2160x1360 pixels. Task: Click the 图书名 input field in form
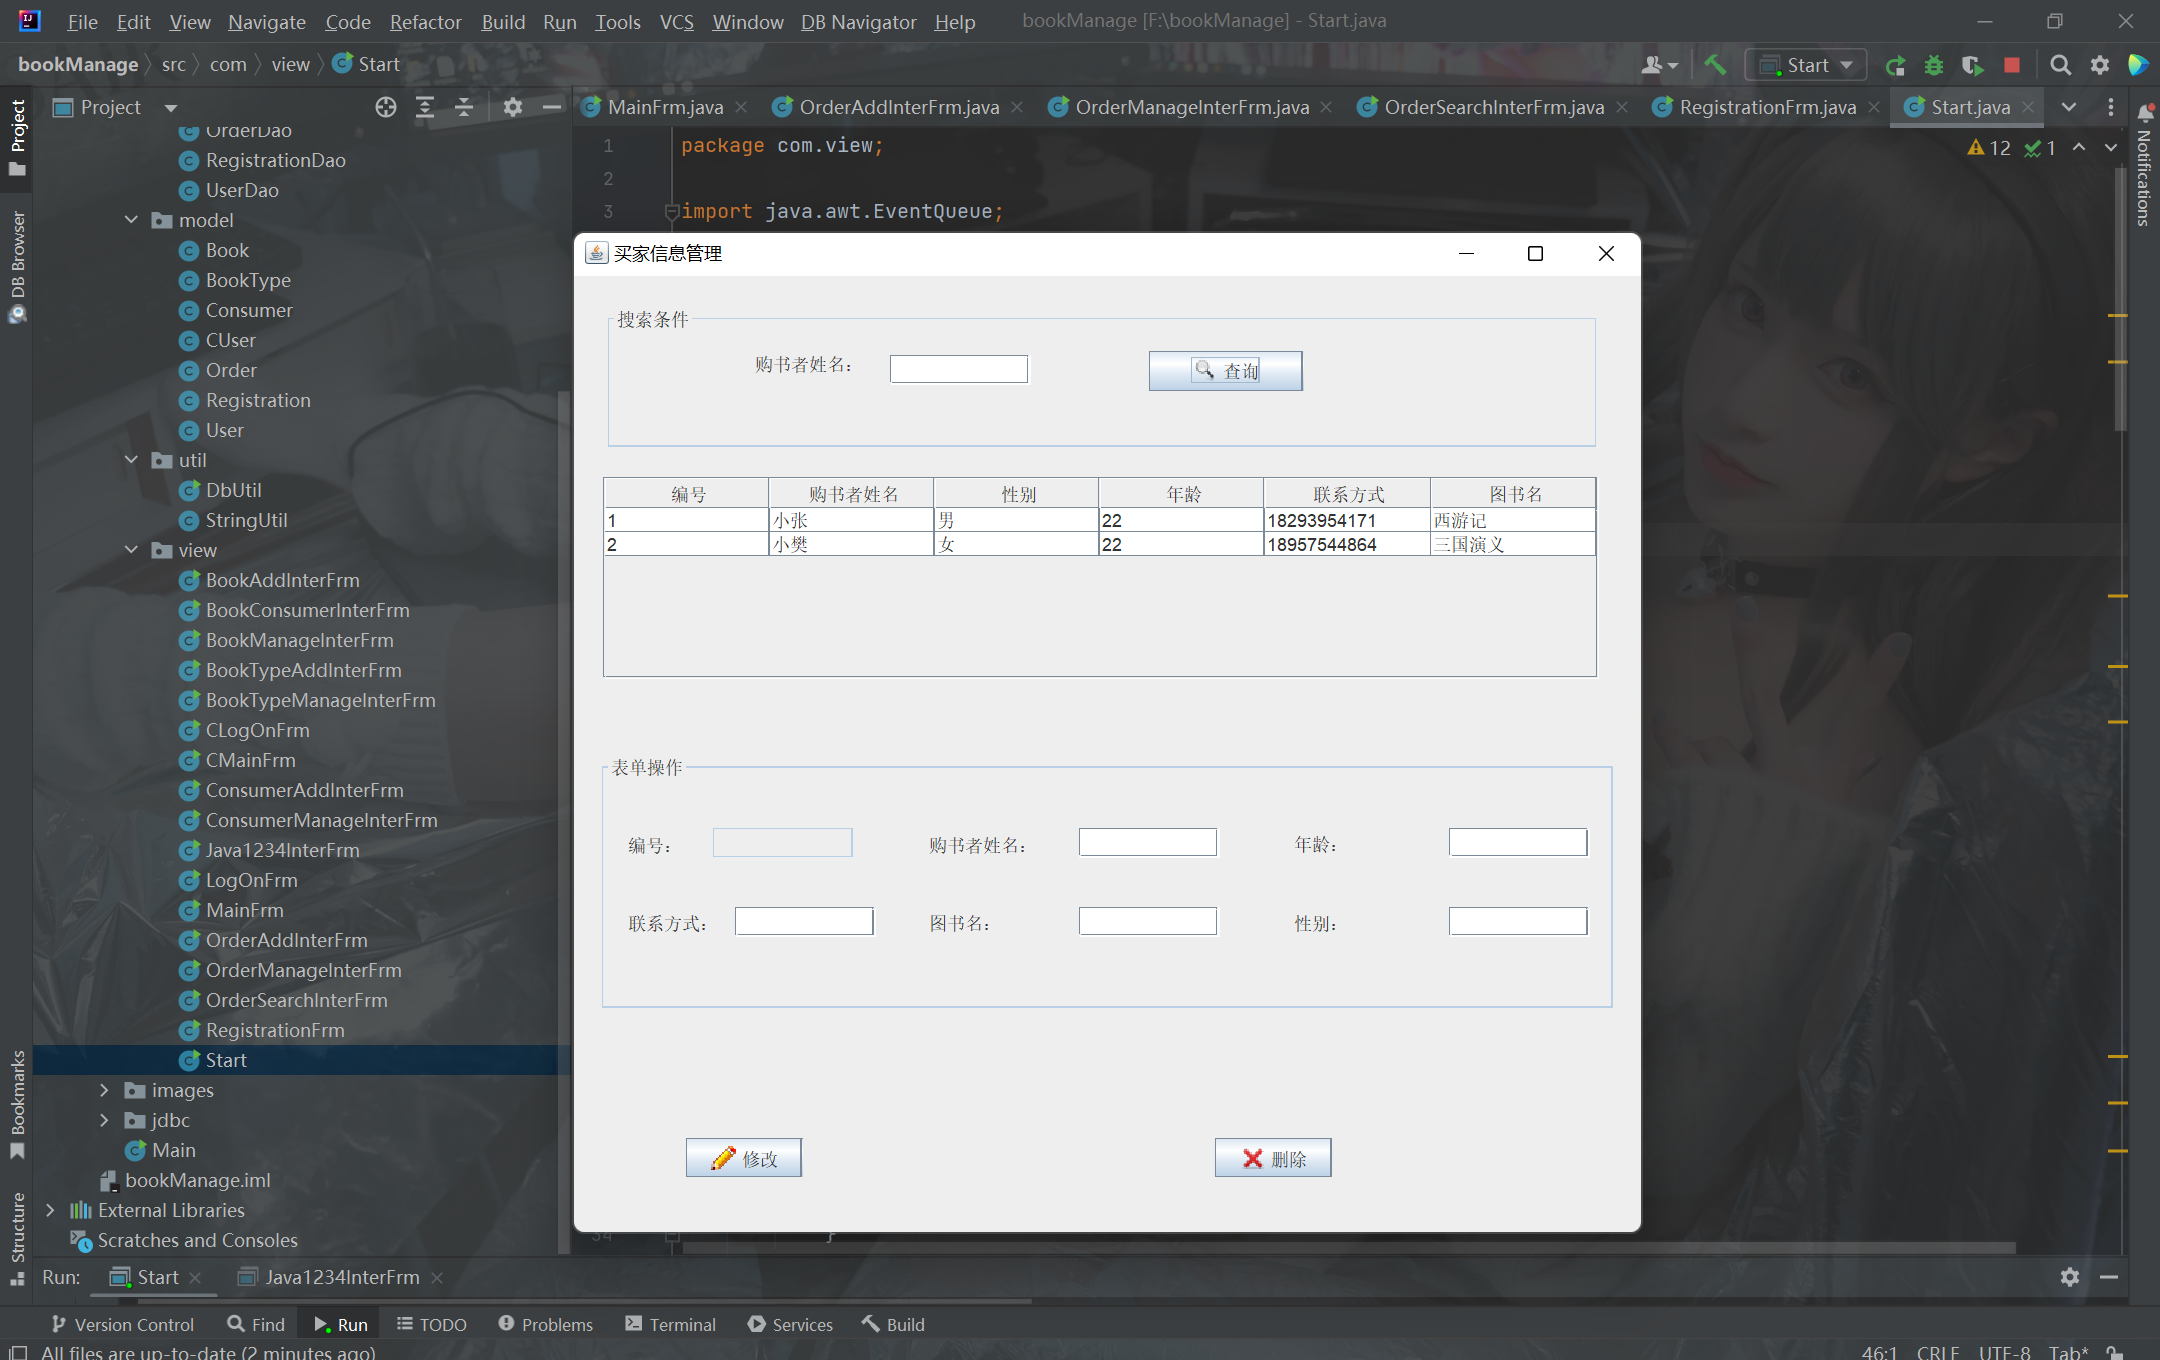1148,921
